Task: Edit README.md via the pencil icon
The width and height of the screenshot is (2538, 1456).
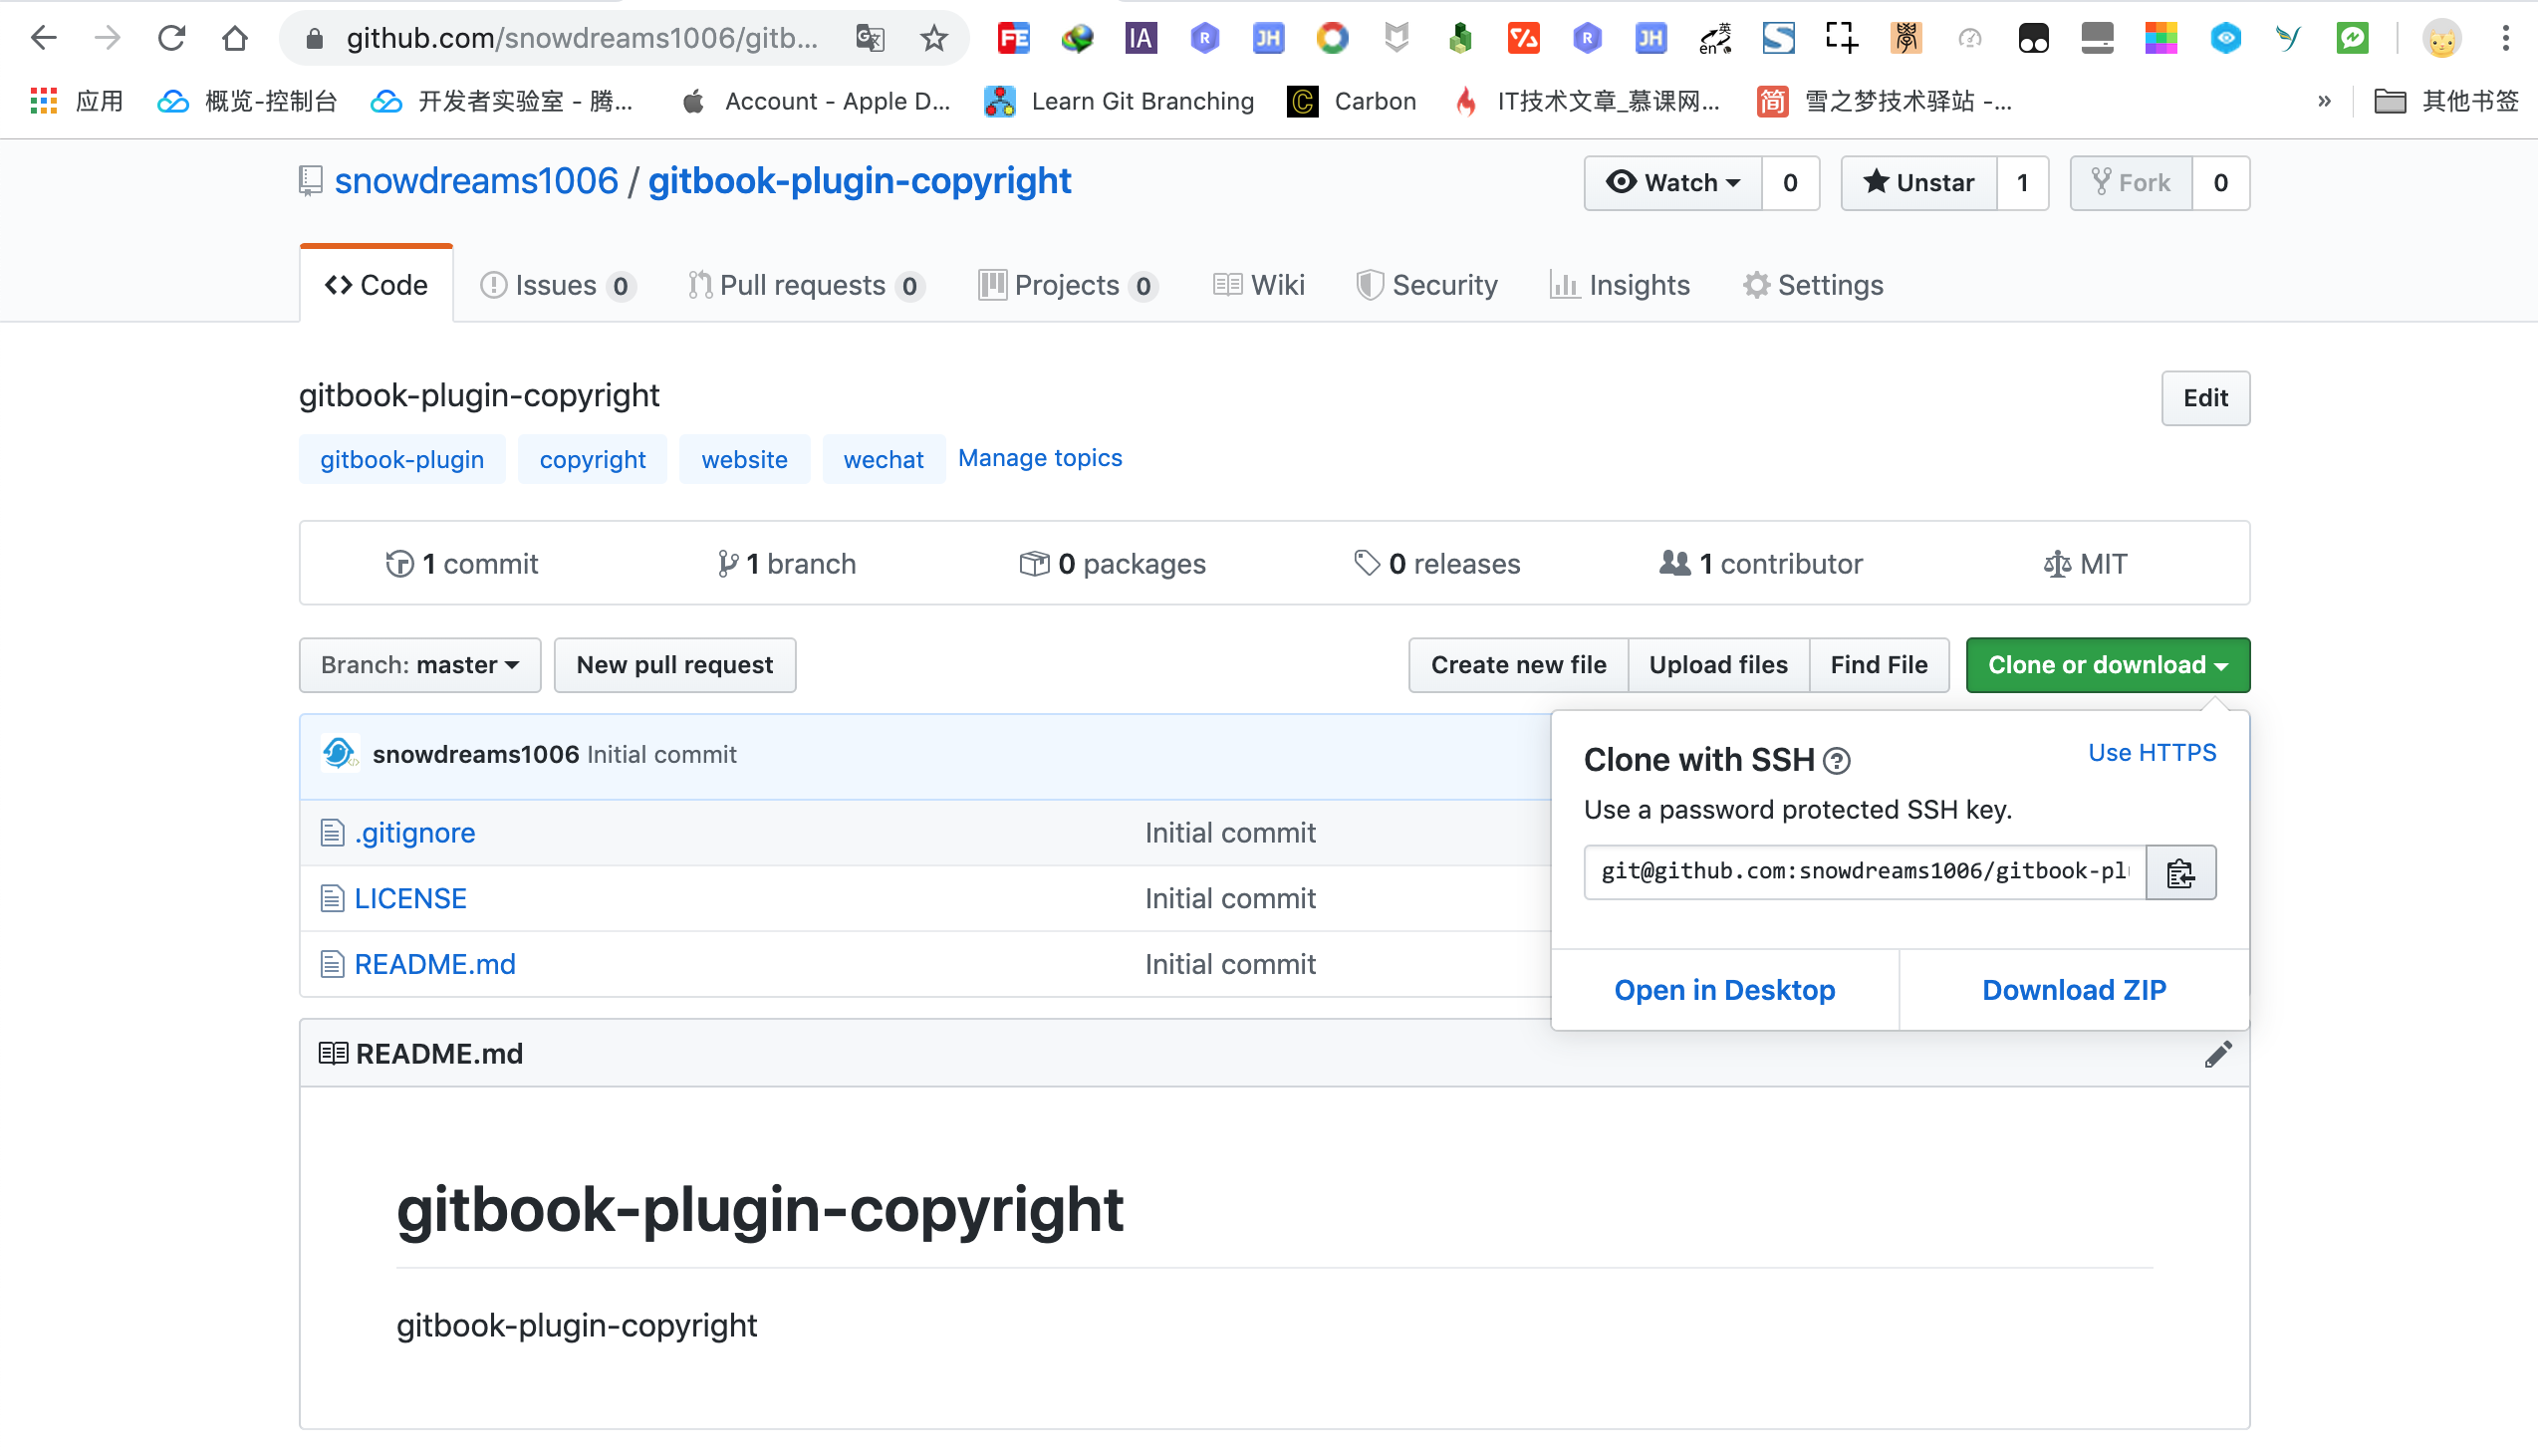Action: pyautogui.click(x=2219, y=1053)
